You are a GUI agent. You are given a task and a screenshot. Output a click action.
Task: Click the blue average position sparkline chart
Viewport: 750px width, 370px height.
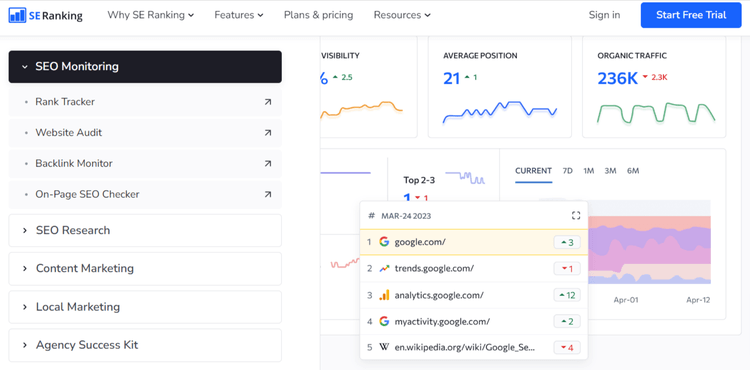(500, 112)
